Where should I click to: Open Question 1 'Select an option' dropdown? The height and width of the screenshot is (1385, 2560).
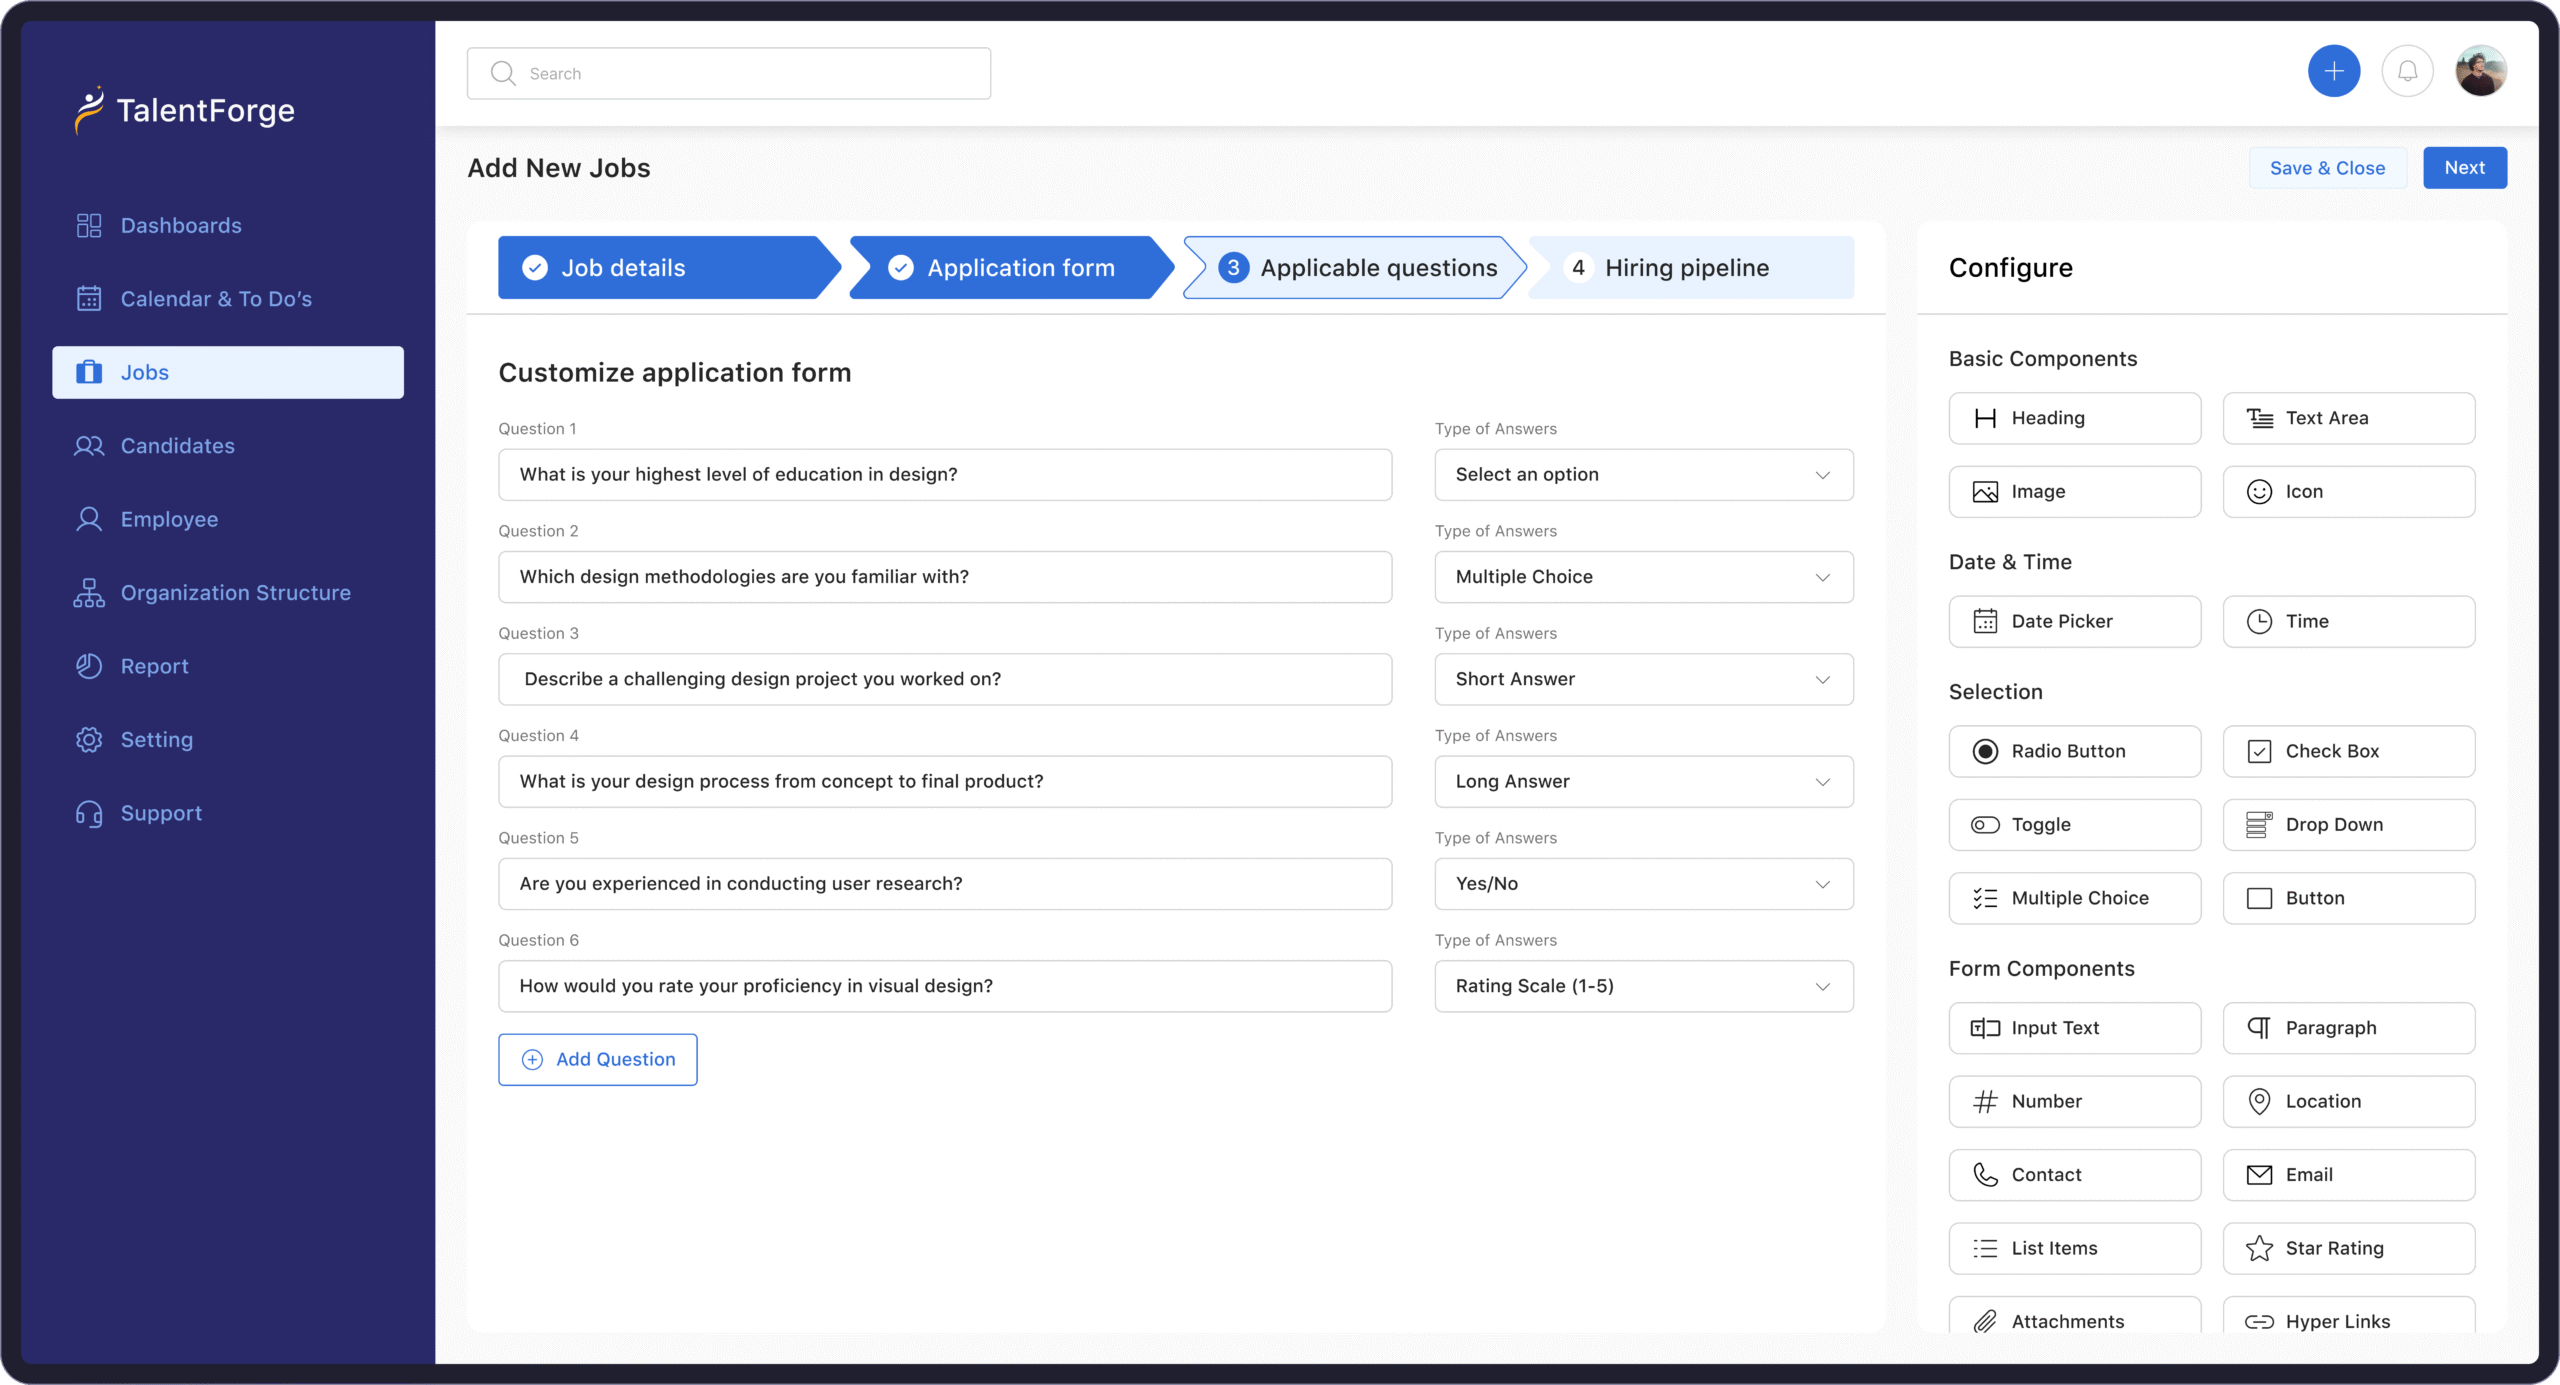tap(1643, 475)
